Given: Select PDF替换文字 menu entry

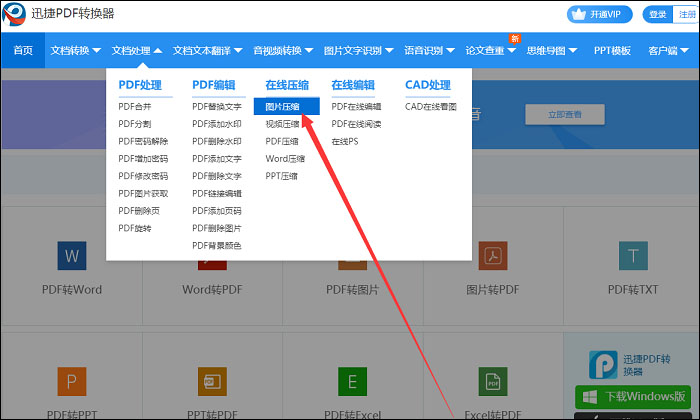Looking at the screenshot, I should pos(217,107).
